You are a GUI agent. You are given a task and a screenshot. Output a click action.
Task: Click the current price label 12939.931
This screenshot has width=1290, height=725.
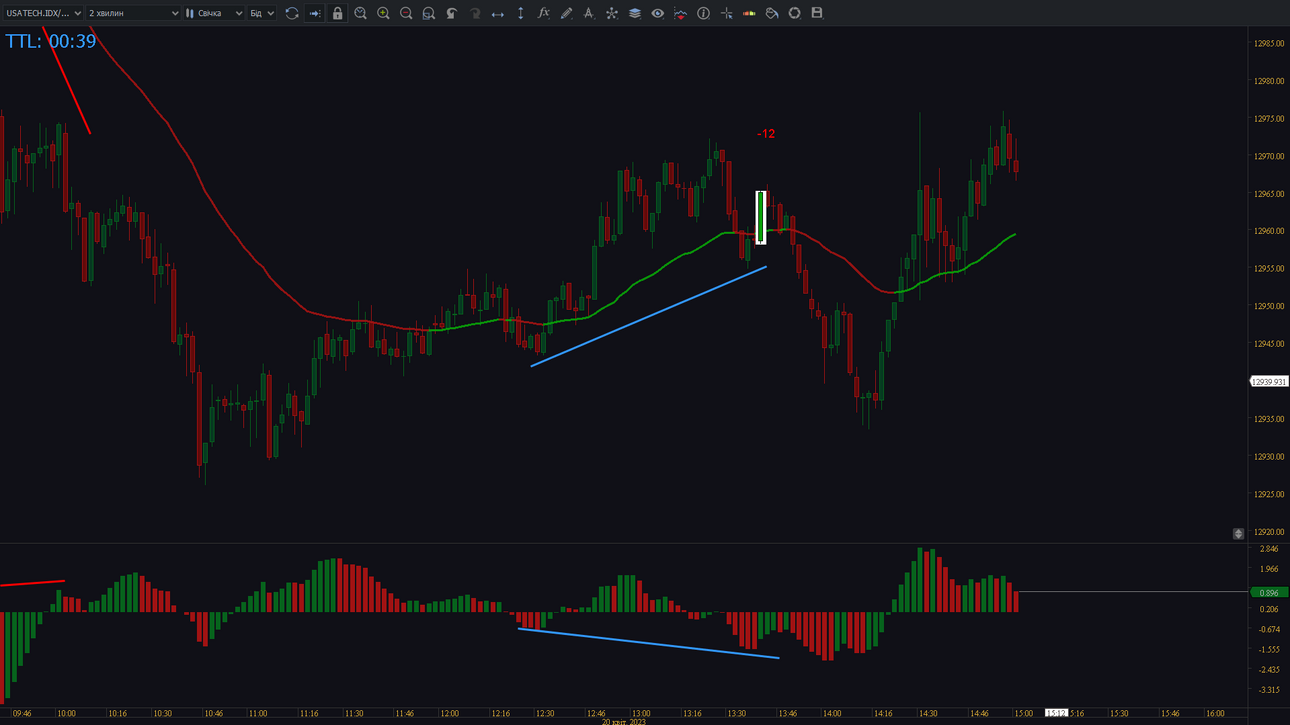[1269, 381]
